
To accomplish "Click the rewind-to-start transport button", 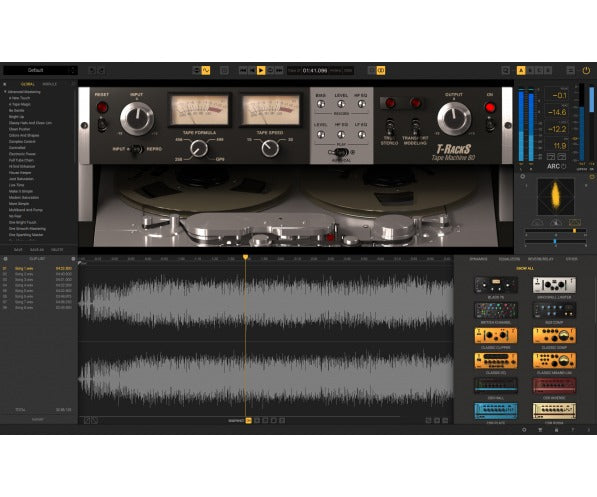I will [243, 70].
